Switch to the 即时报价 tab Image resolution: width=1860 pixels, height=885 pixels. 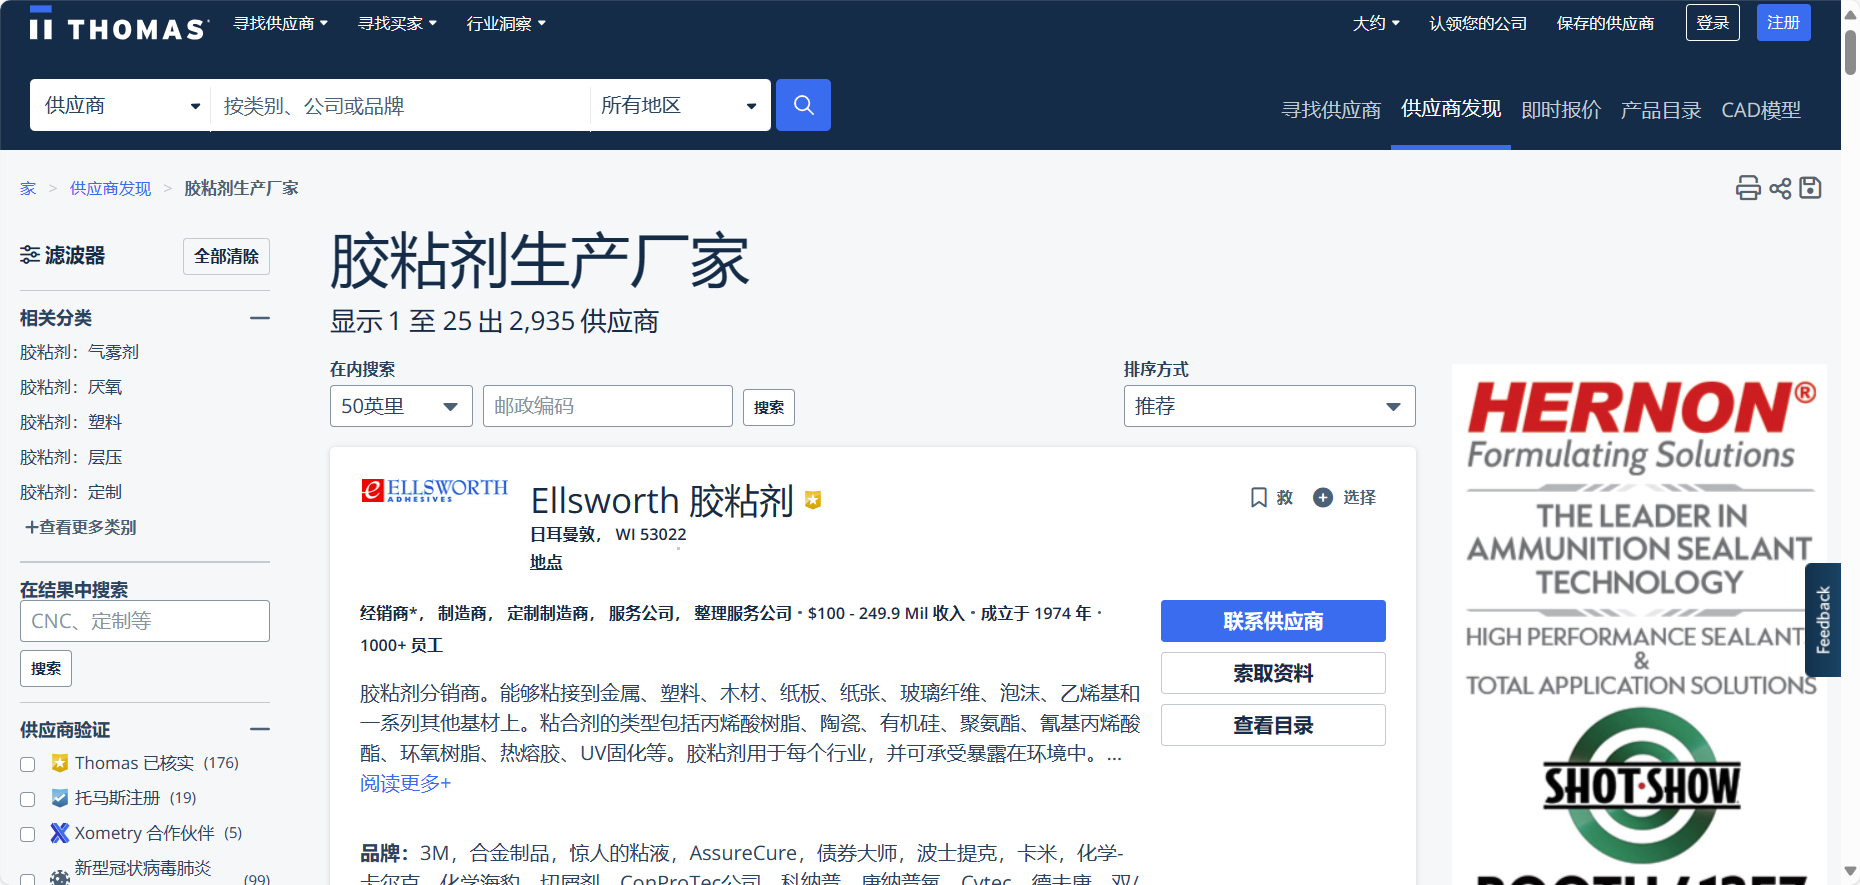1561,110
